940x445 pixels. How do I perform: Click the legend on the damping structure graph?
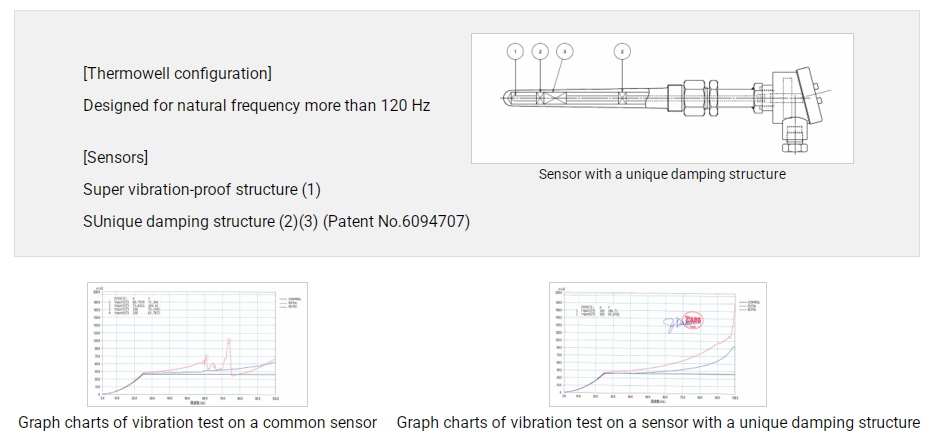tap(751, 304)
